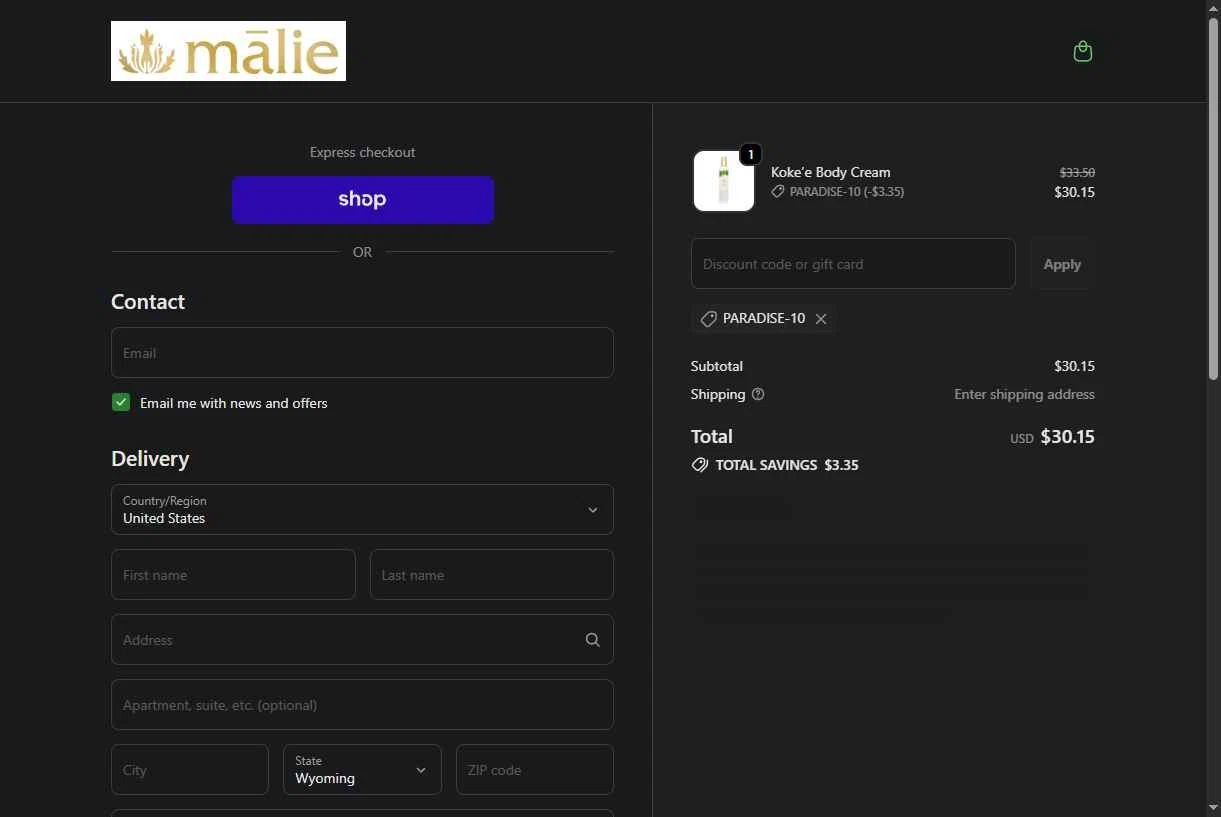The image size is (1221, 817).
Task: Click the Express checkout label
Action: (x=362, y=152)
